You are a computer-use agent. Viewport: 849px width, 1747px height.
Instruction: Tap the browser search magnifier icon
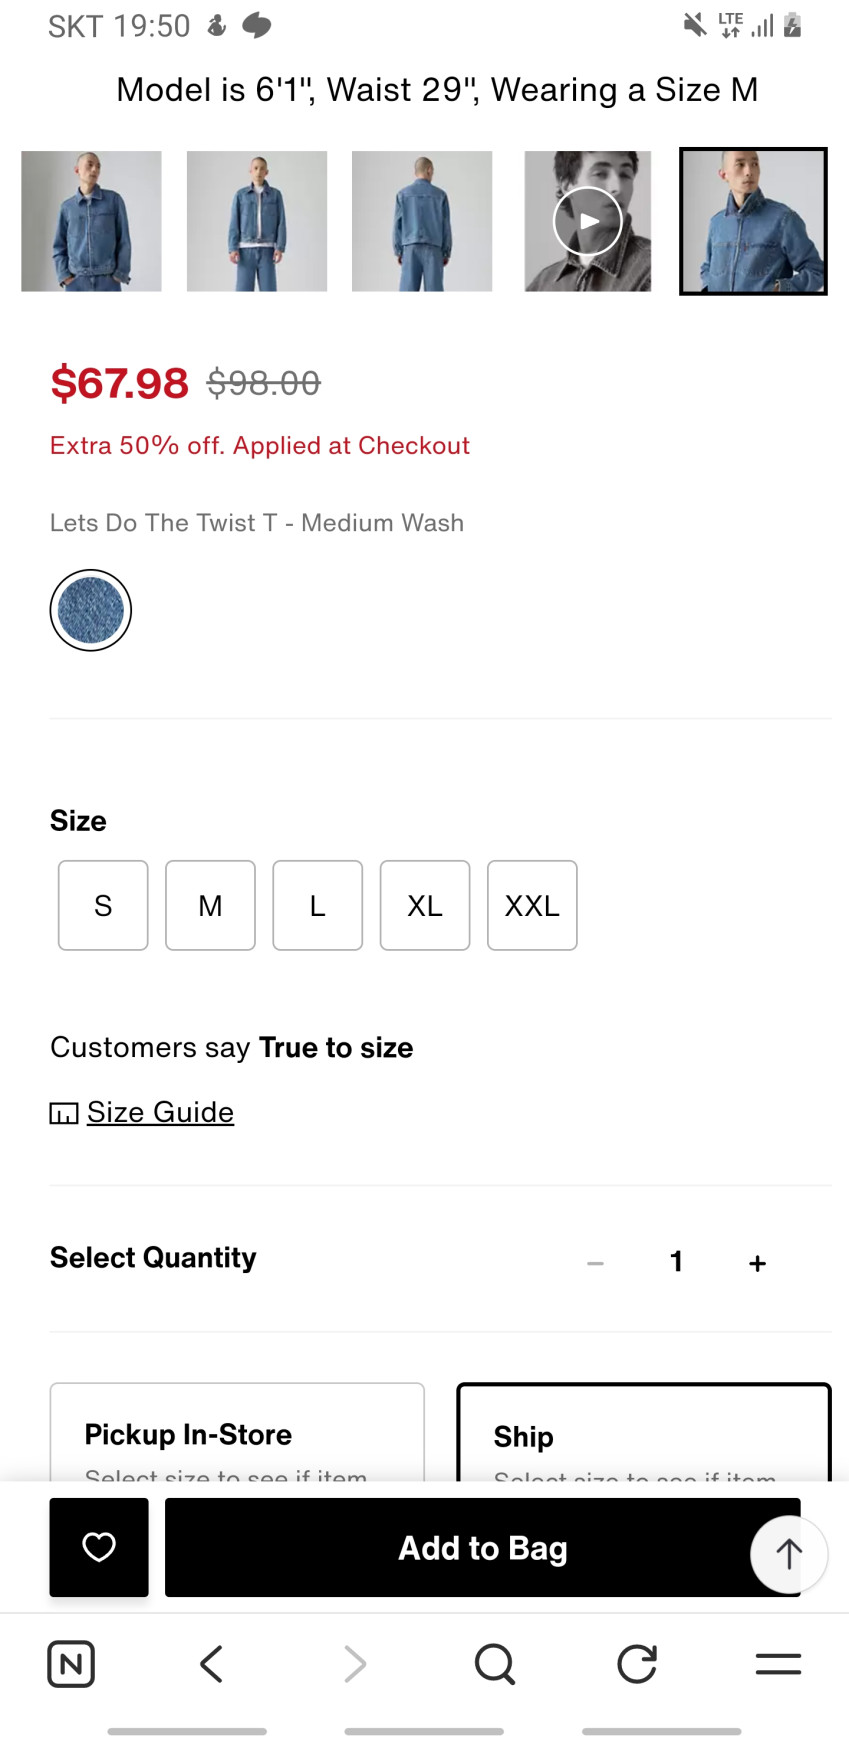pos(494,1664)
